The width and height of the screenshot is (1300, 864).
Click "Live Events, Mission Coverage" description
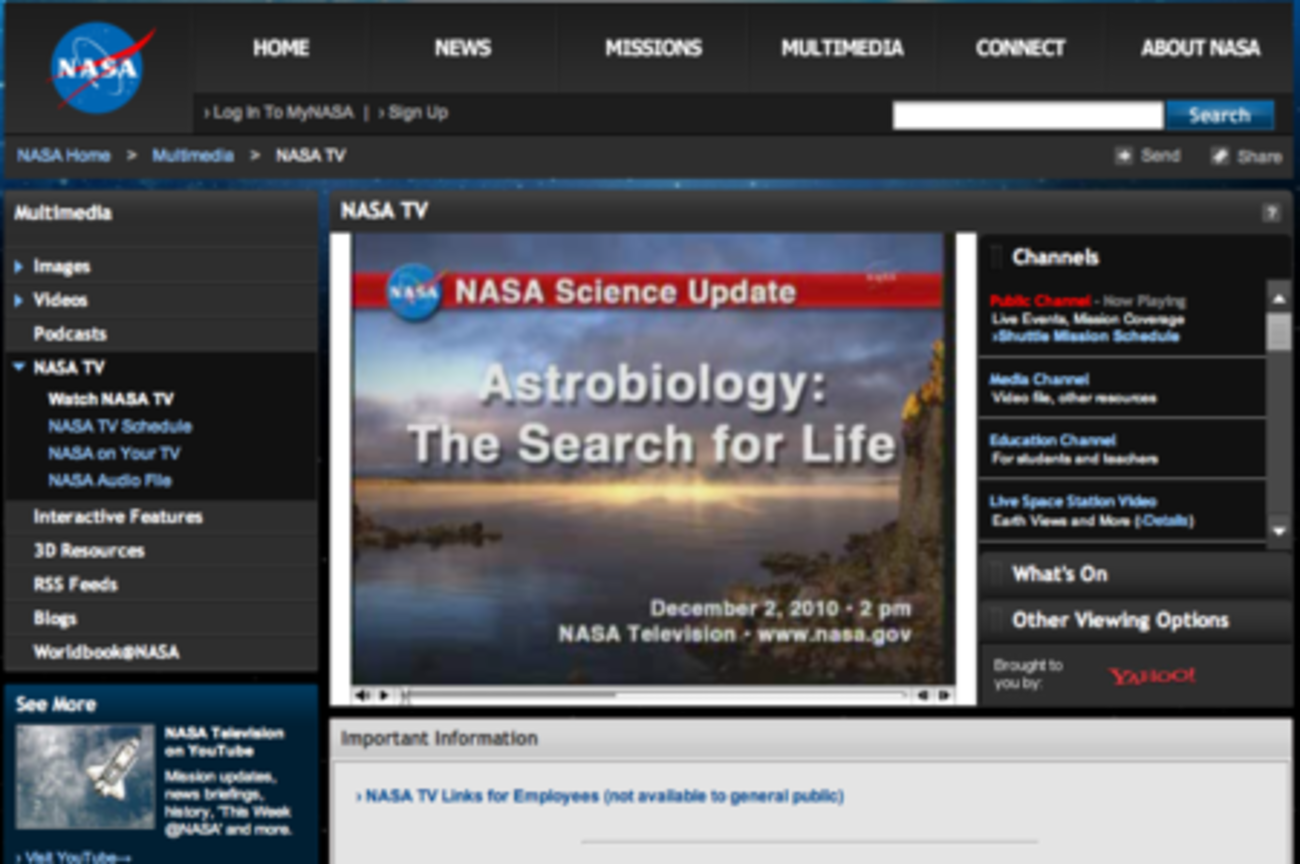click(1088, 319)
